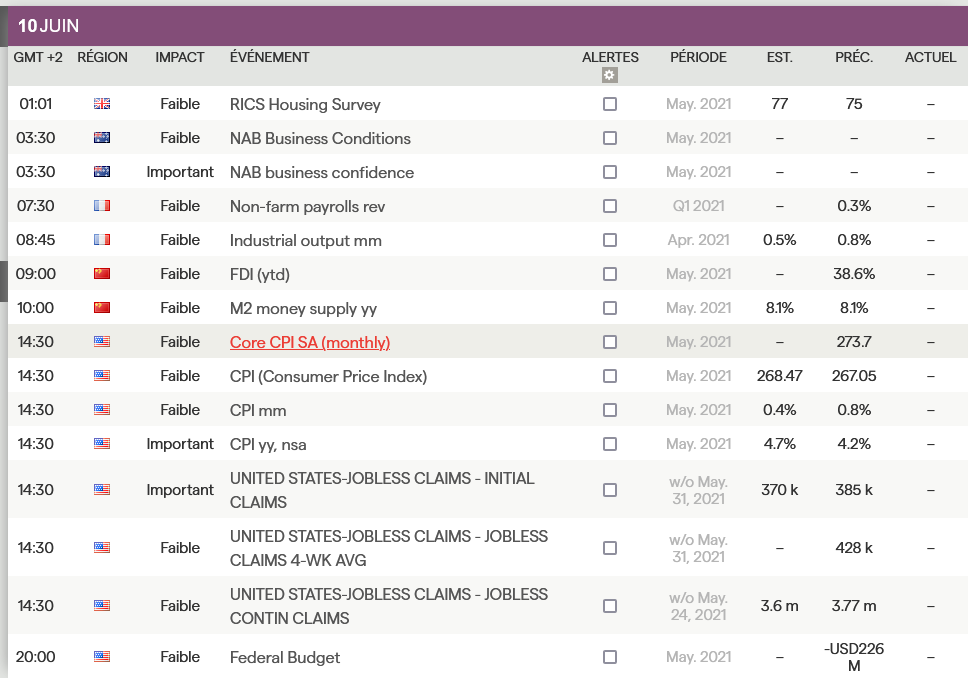Click the RÉGION column header
975x678 pixels.
point(102,57)
